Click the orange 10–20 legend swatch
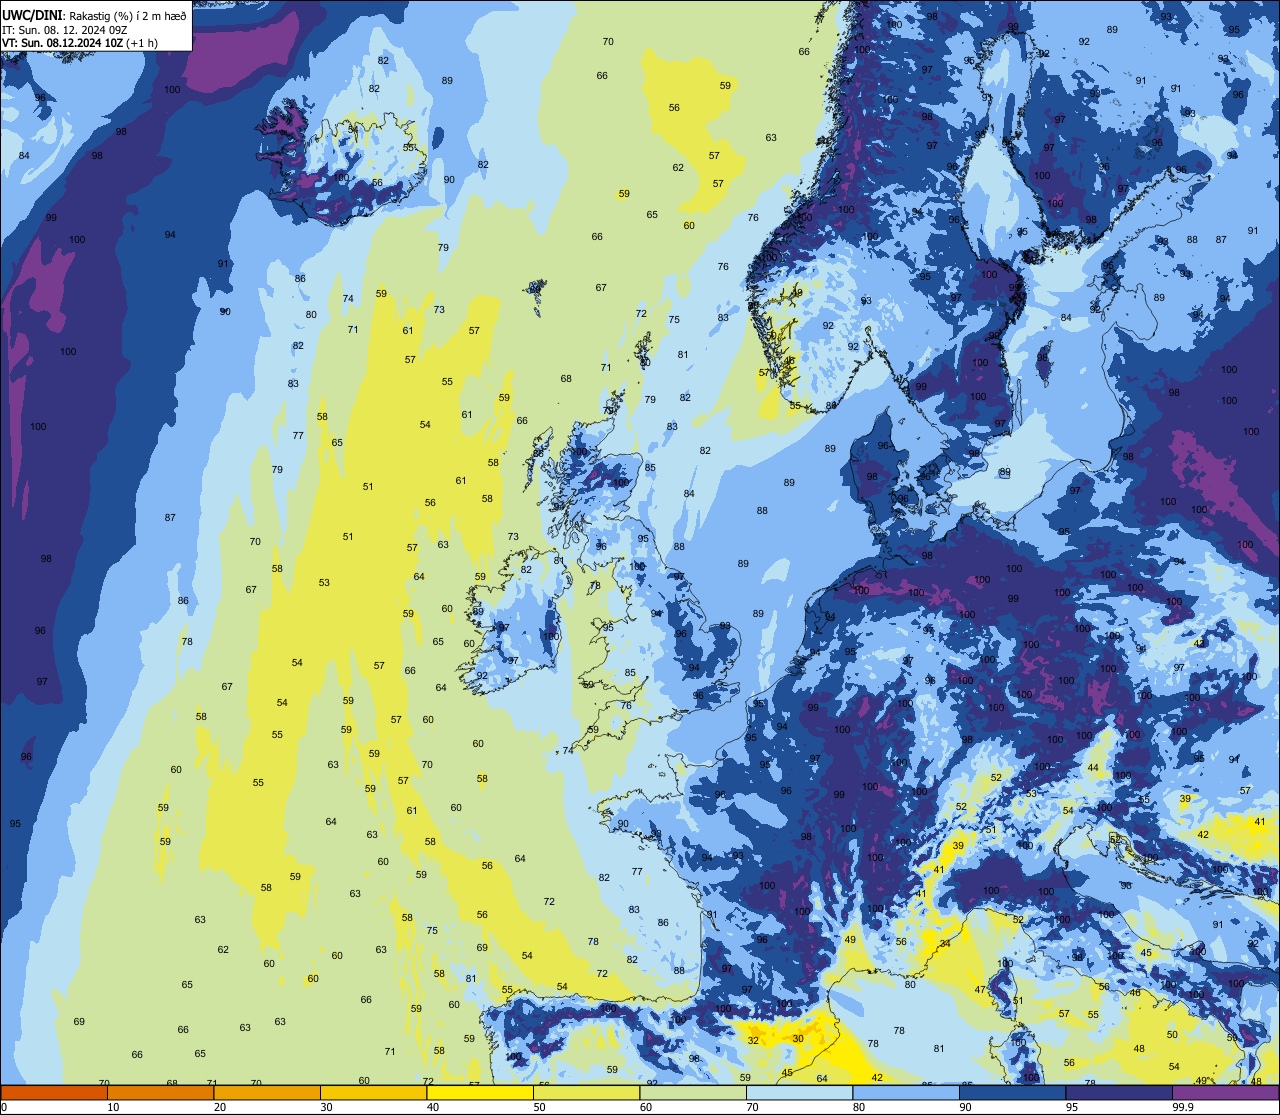Screen dimensions: 1280x1115 click(160, 1093)
